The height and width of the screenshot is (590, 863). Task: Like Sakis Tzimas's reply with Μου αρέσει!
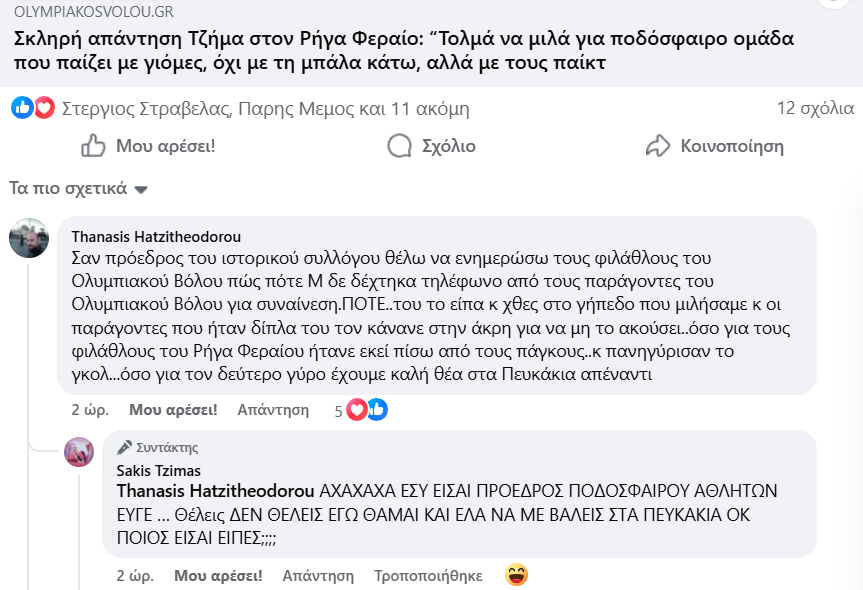coord(218,575)
